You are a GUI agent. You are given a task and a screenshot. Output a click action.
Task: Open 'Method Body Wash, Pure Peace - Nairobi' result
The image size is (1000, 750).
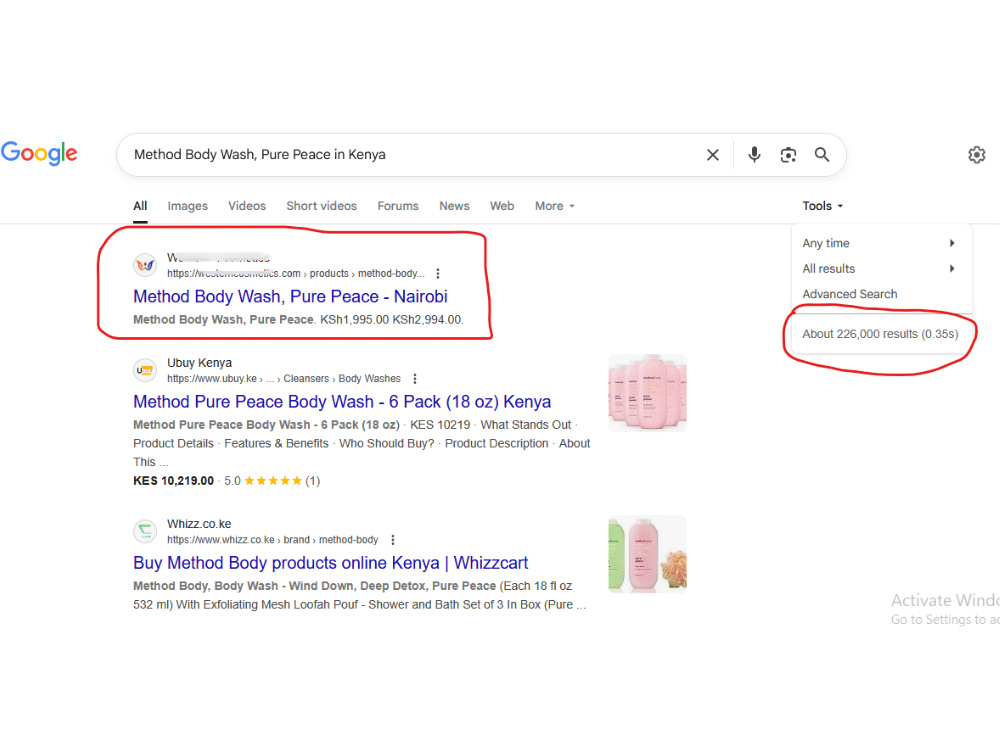[x=290, y=297]
